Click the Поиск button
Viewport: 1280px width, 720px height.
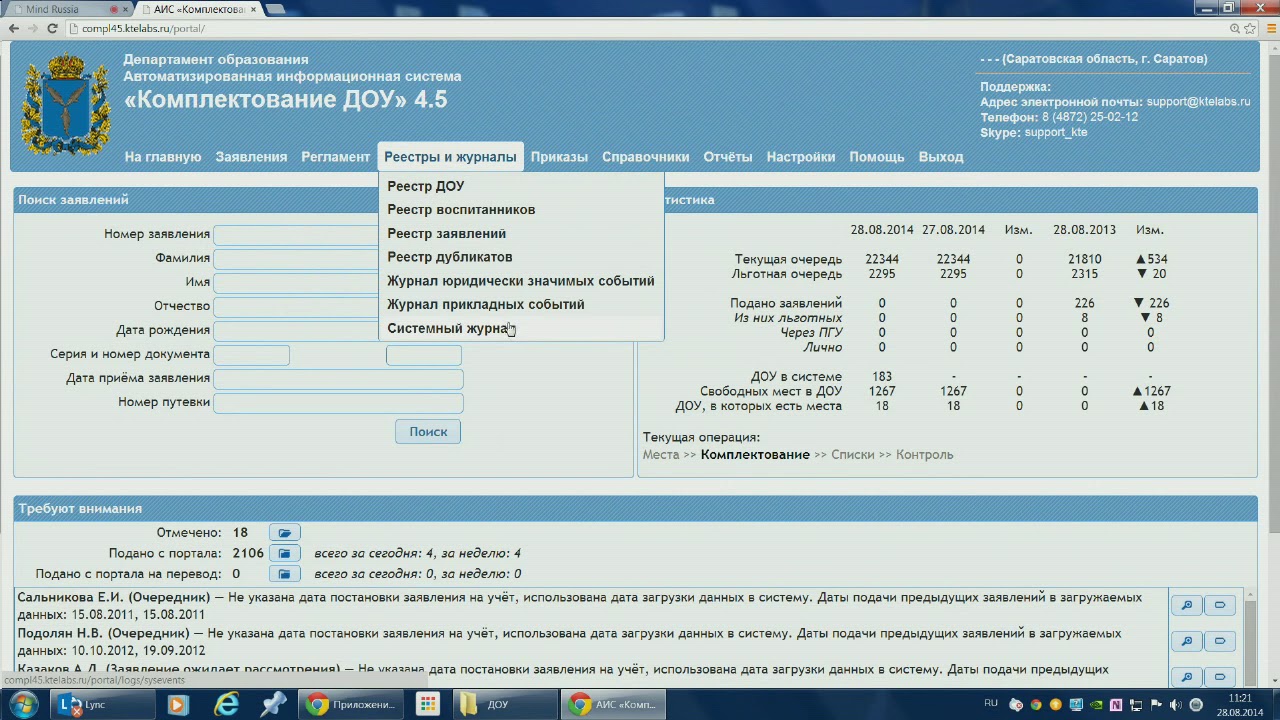pos(428,432)
